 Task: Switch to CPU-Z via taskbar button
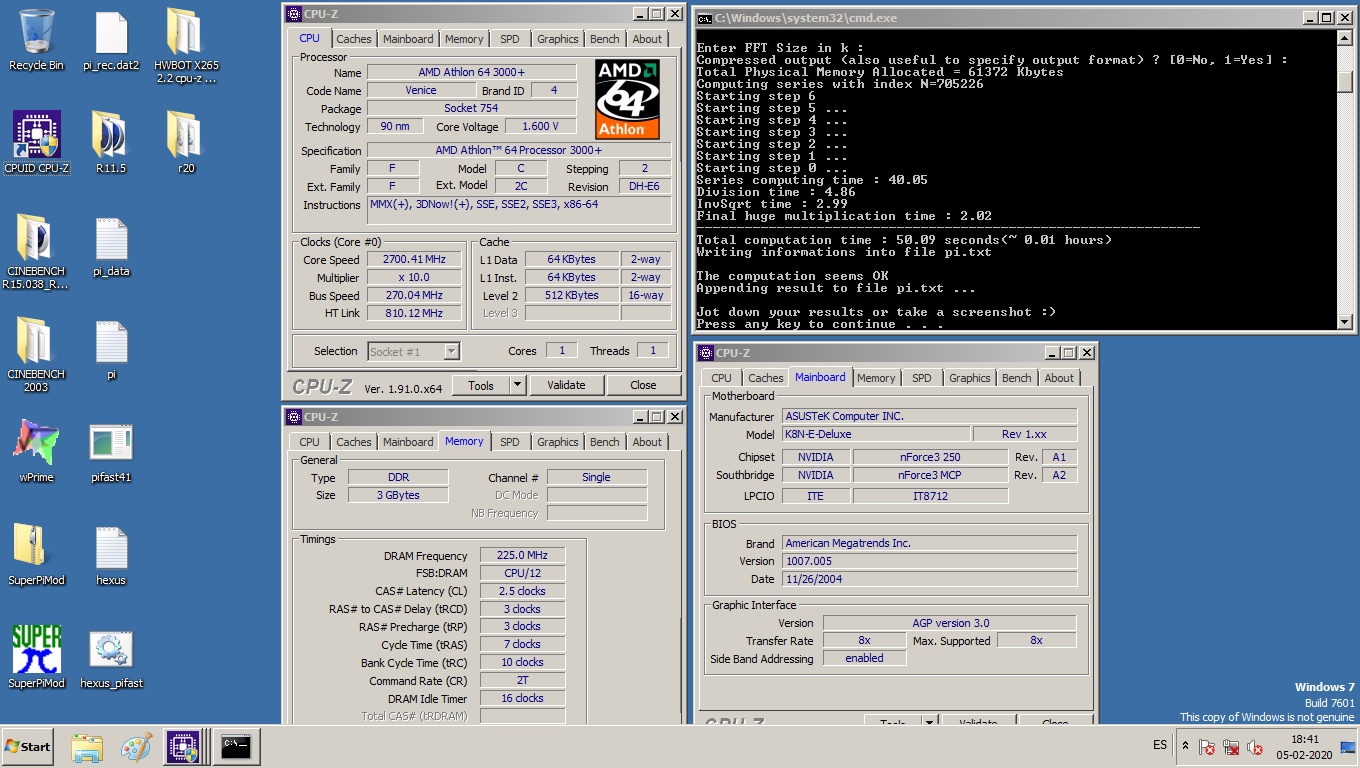click(184, 746)
